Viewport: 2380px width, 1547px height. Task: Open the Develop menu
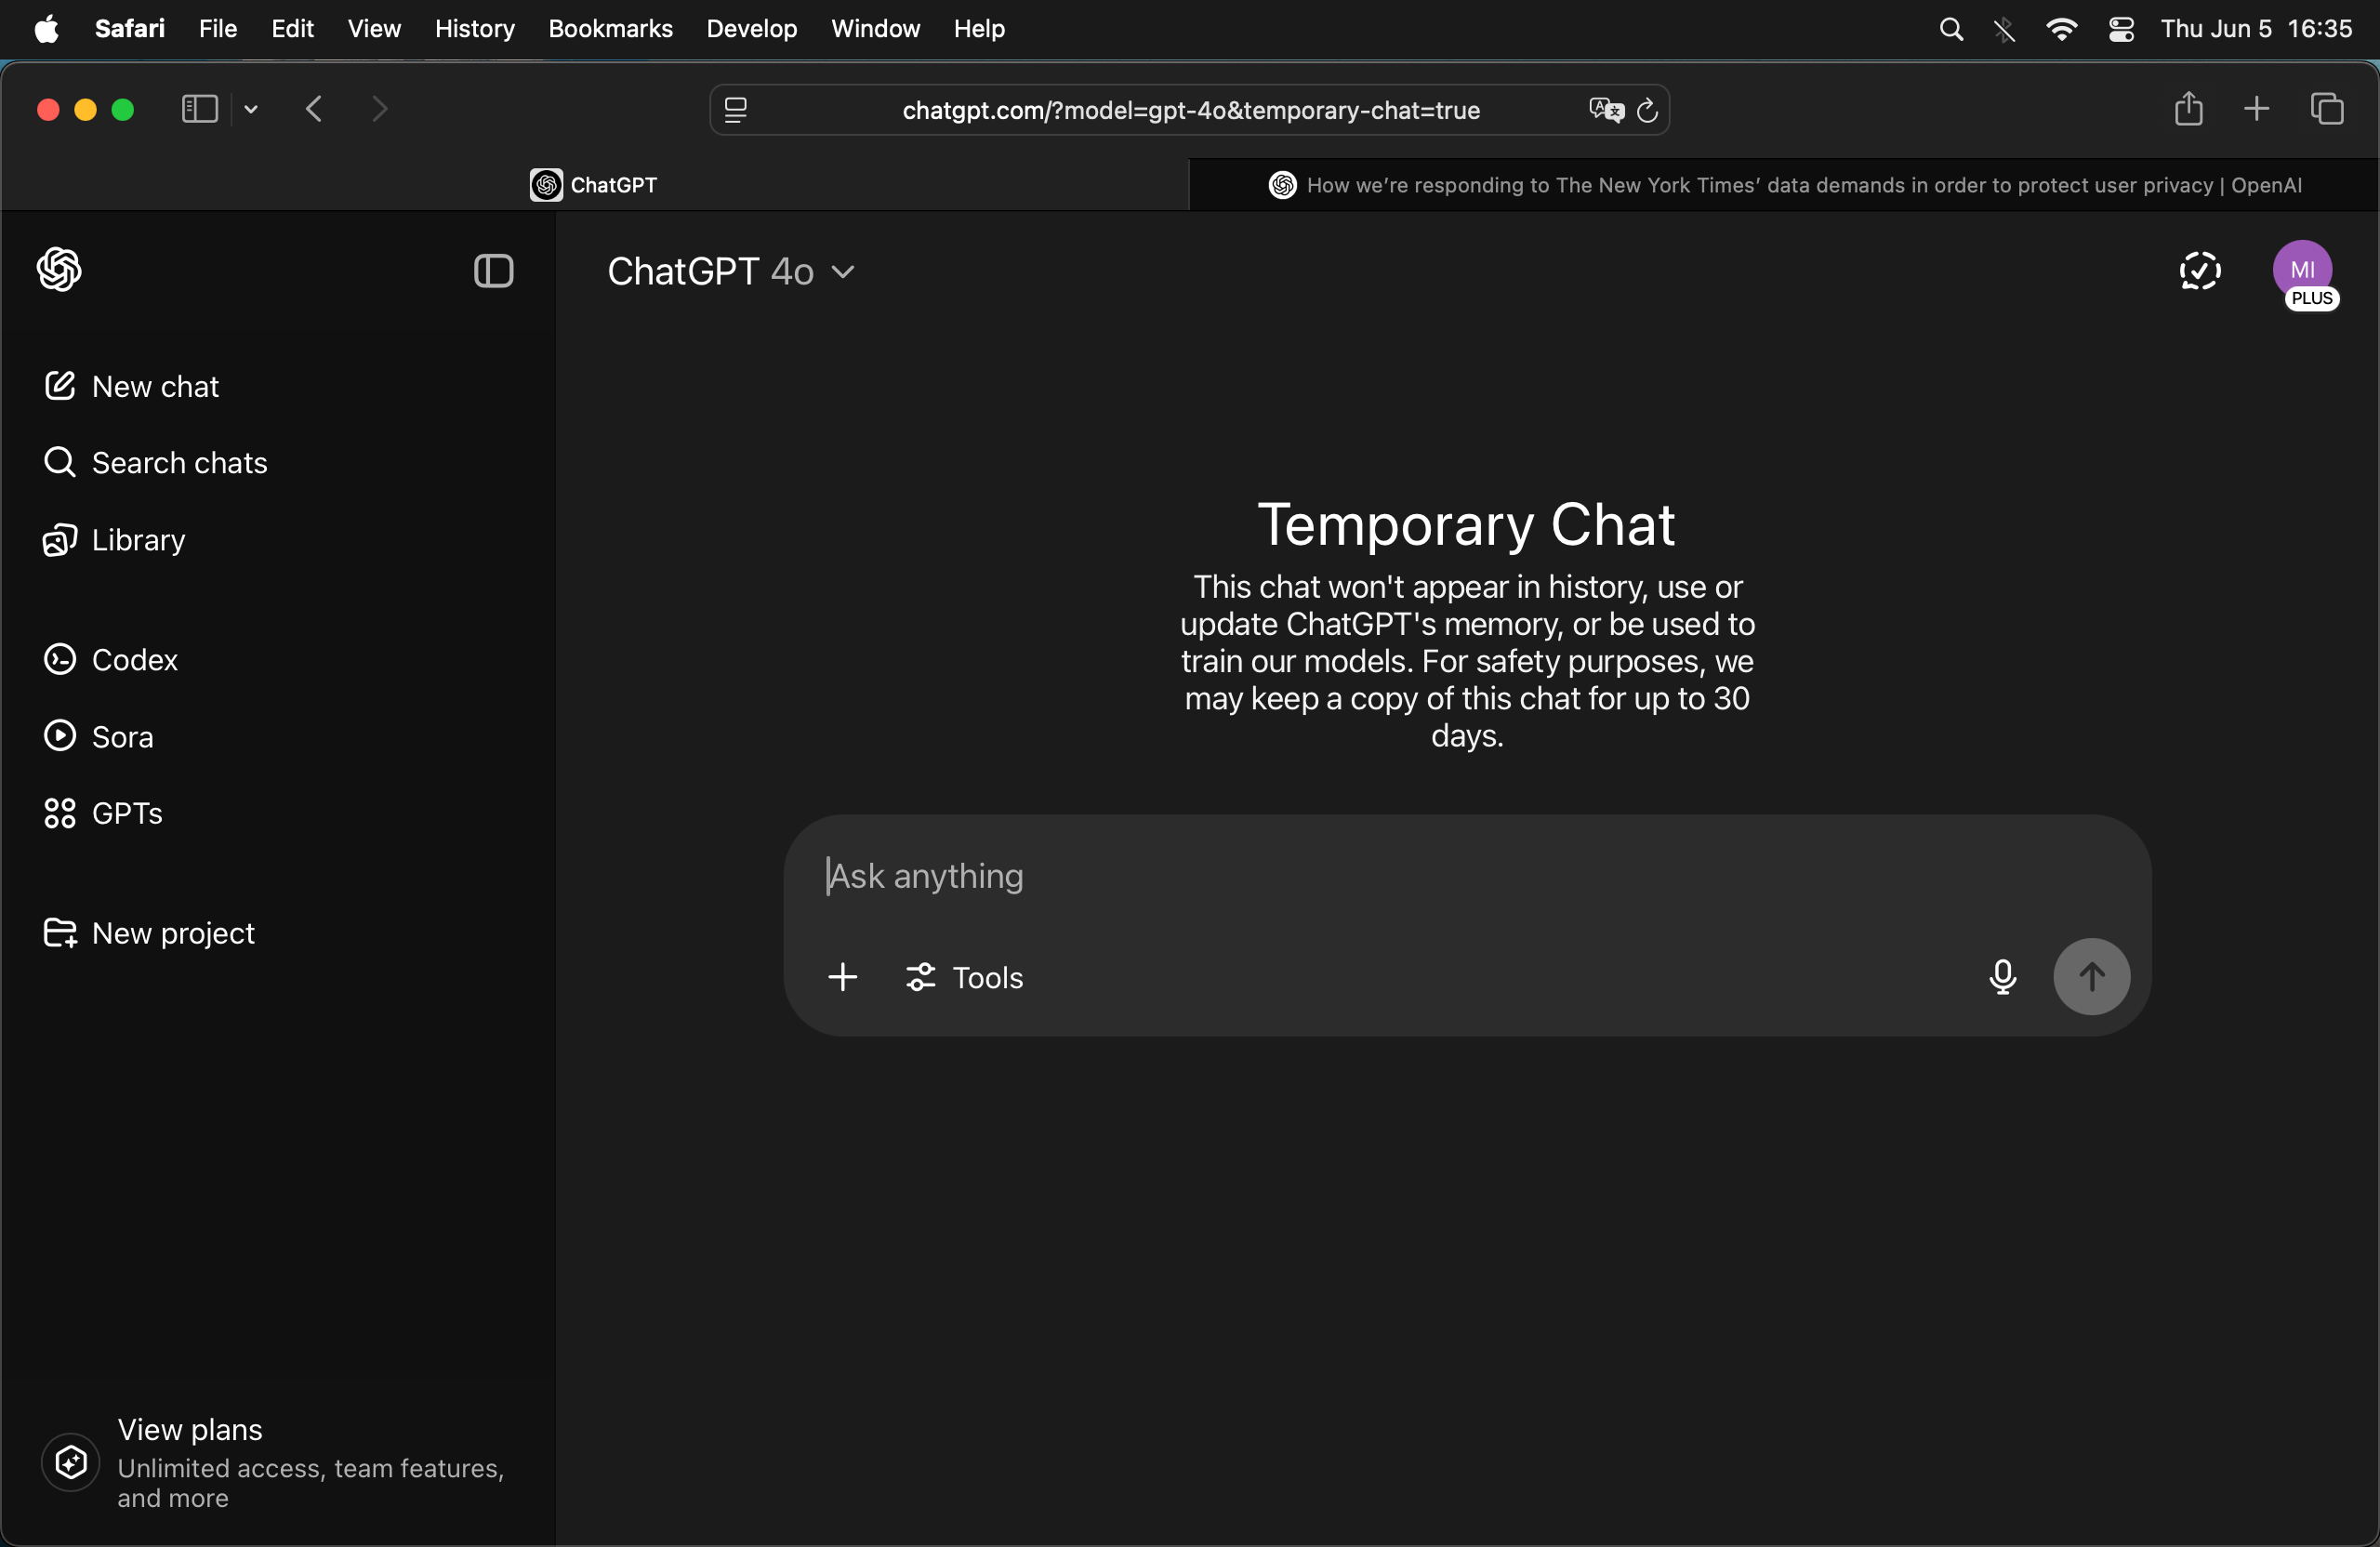tap(752, 29)
